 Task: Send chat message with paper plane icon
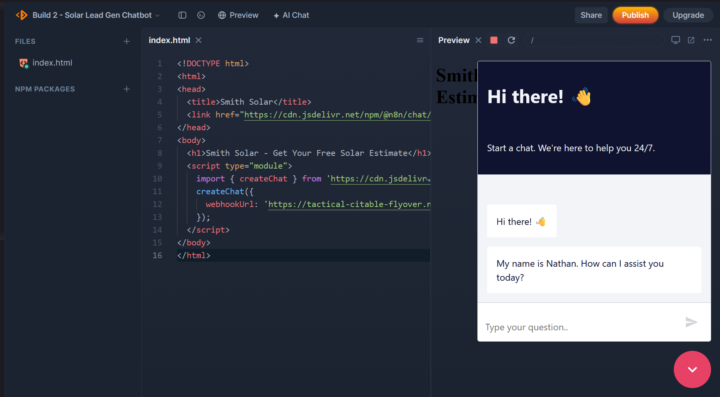point(692,322)
